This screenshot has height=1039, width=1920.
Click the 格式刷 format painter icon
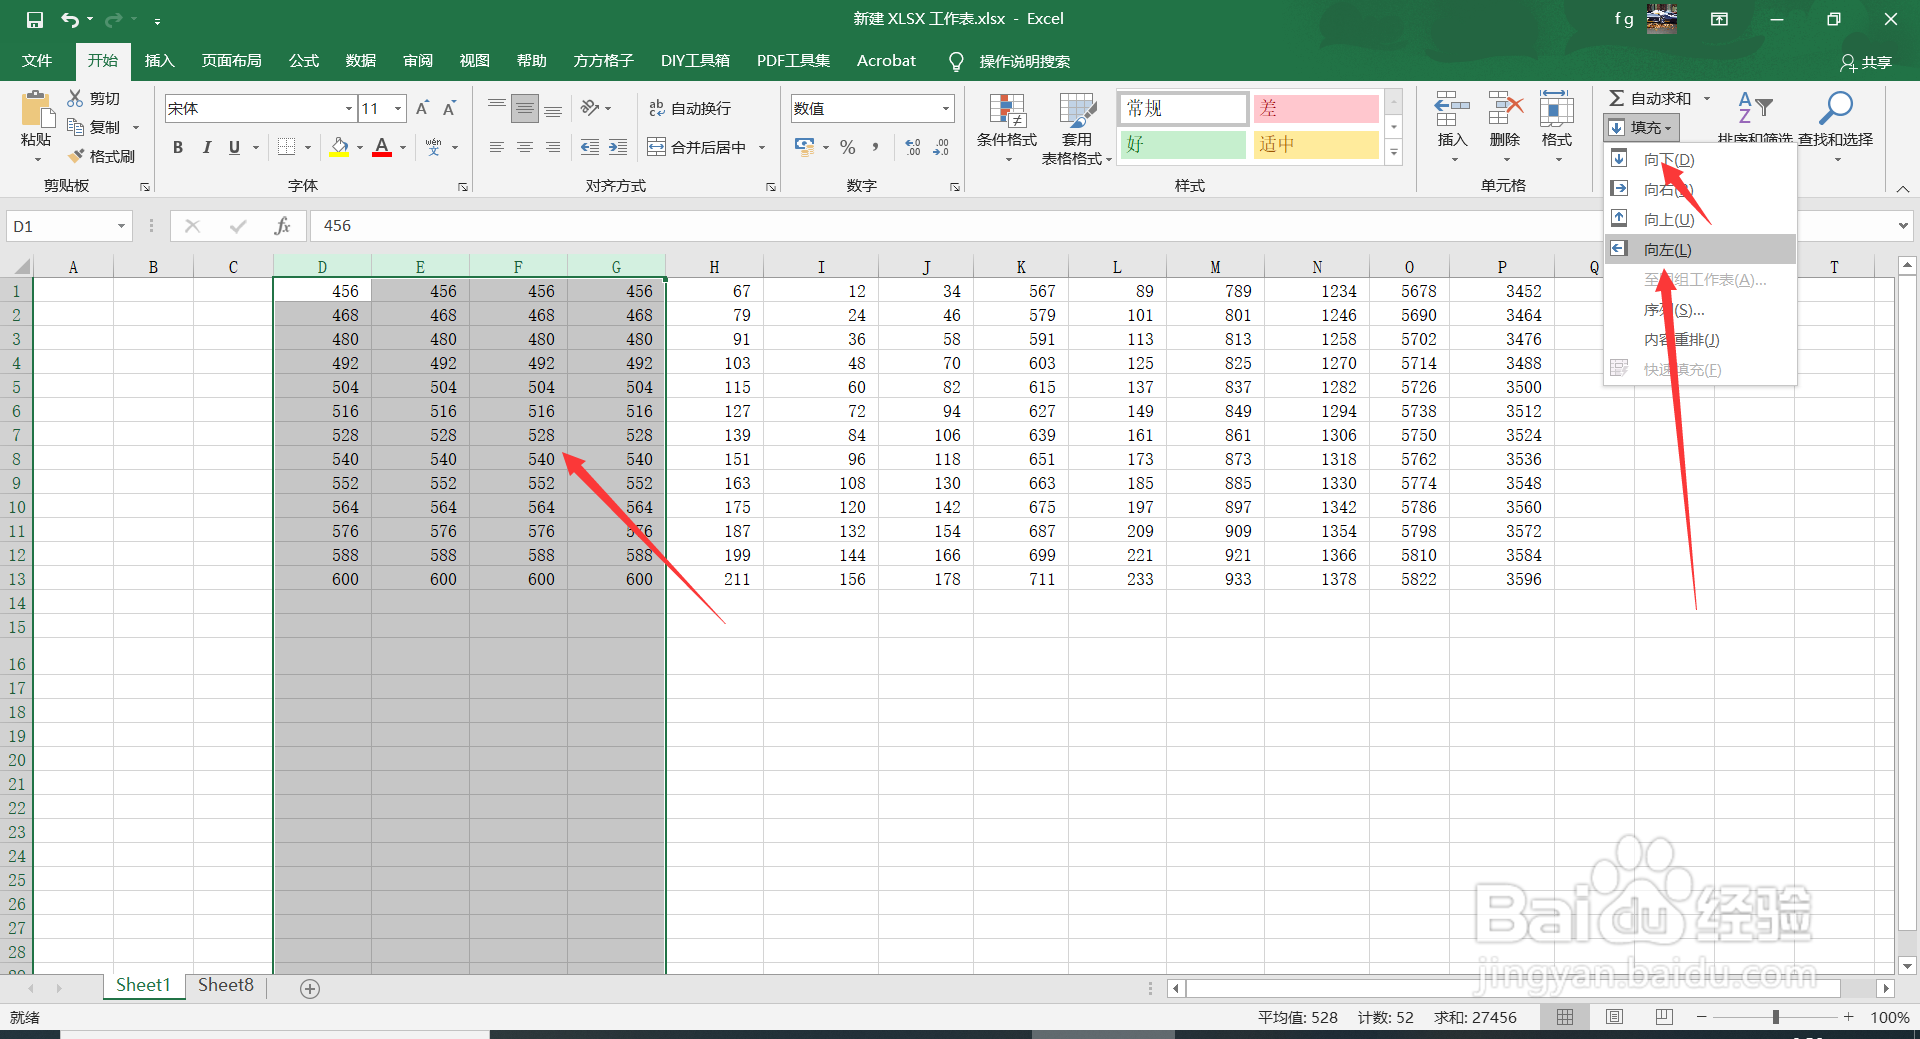click(104, 156)
